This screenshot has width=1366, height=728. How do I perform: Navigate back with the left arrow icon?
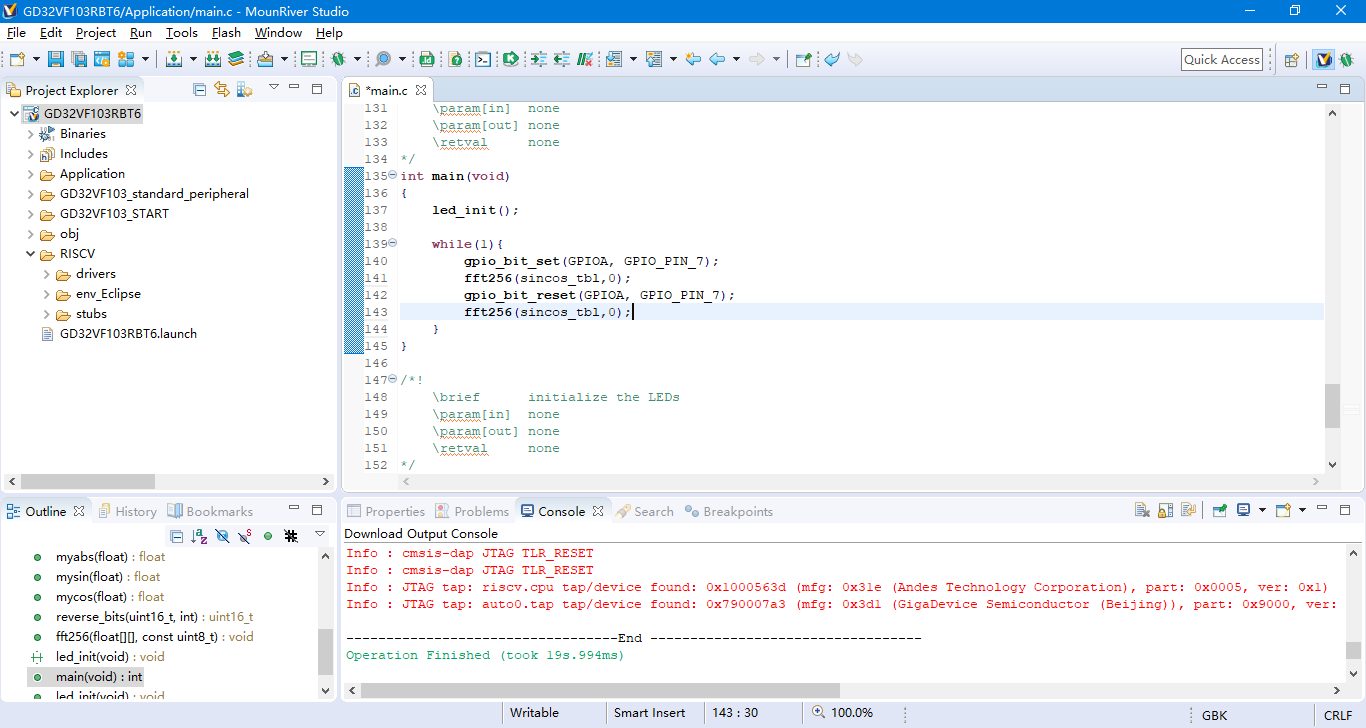point(717,59)
